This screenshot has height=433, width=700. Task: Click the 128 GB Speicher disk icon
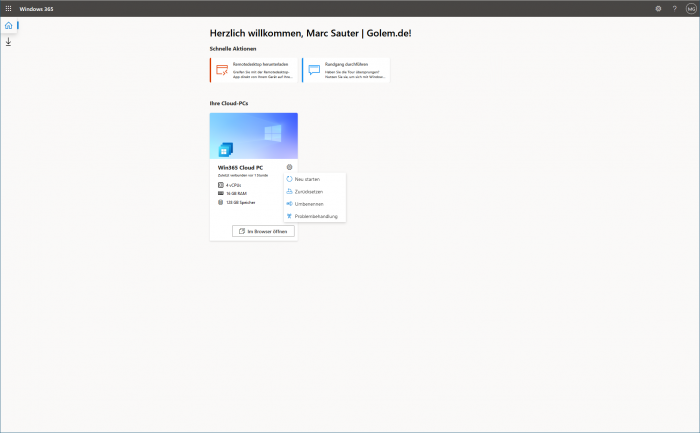pos(221,202)
